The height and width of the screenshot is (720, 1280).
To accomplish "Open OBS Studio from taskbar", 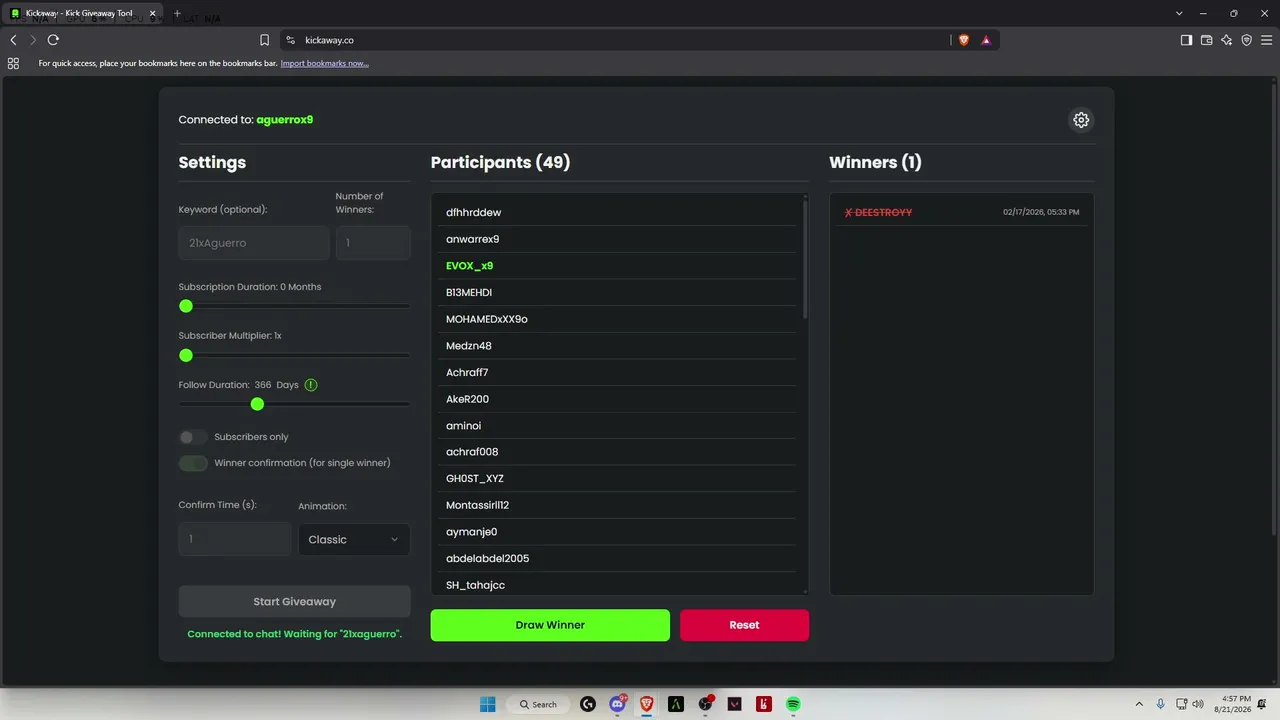I will tap(705, 704).
